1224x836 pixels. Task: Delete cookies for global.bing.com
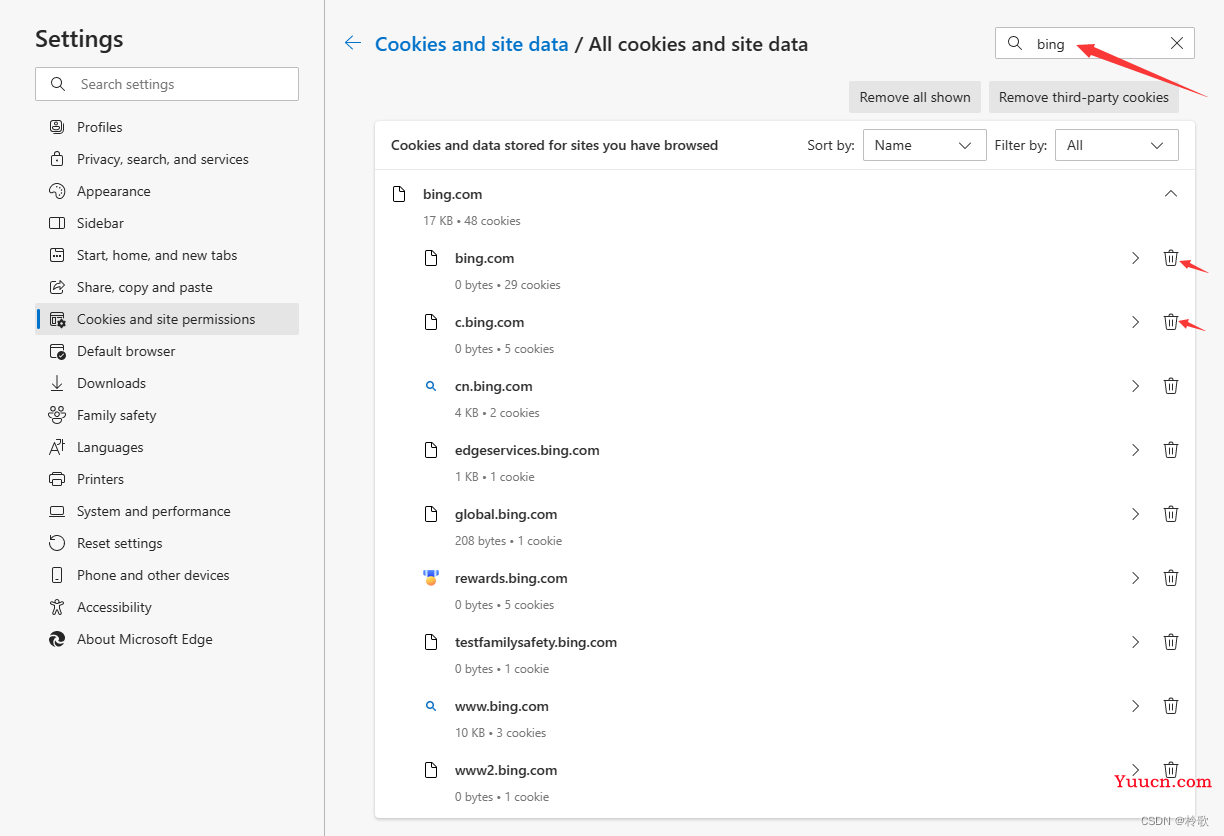(x=1171, y=514)
